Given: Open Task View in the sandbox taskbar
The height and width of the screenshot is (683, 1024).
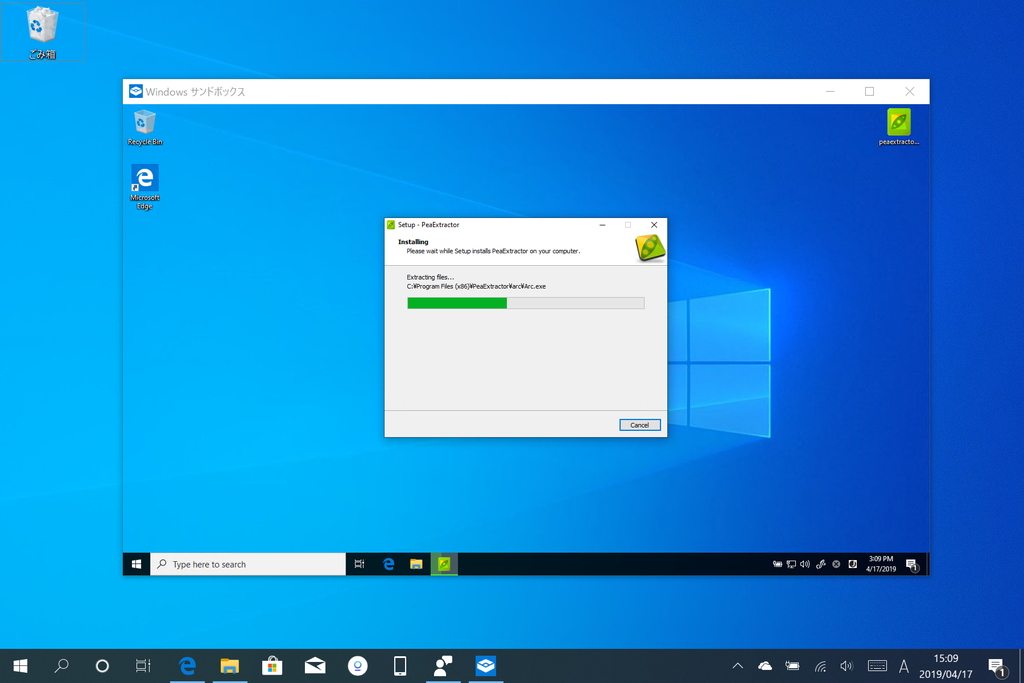Looking at the screenshot, I should (359, 563).
